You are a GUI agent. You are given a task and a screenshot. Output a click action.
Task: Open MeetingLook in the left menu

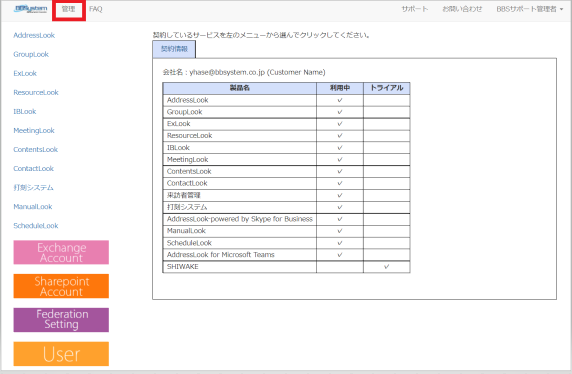34,130
